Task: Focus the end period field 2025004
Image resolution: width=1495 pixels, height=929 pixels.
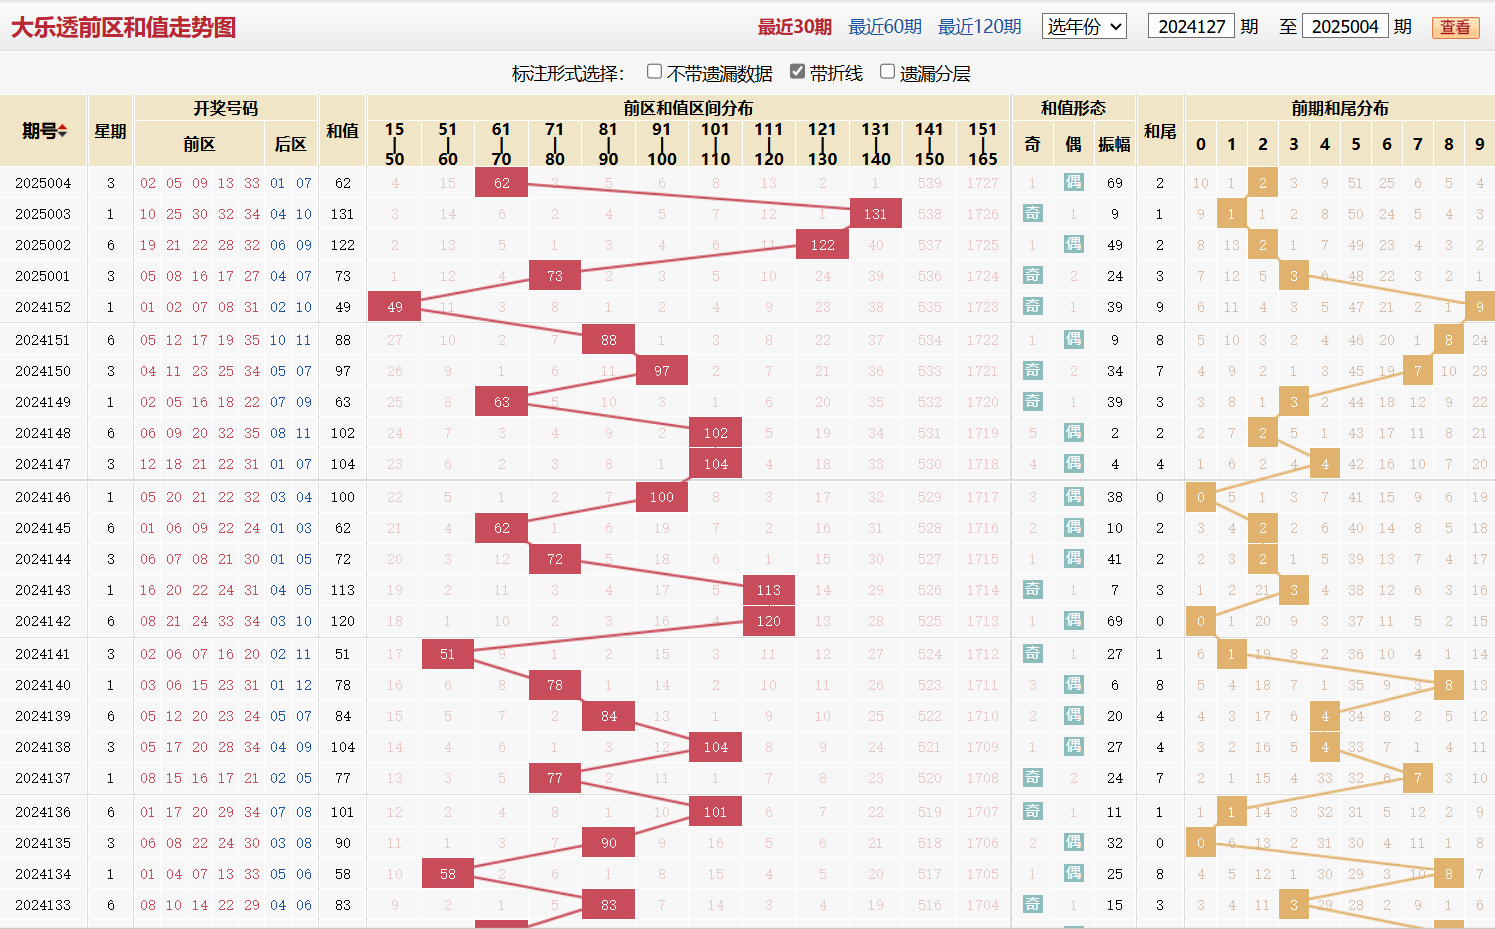Action: tap(1345, 27)
